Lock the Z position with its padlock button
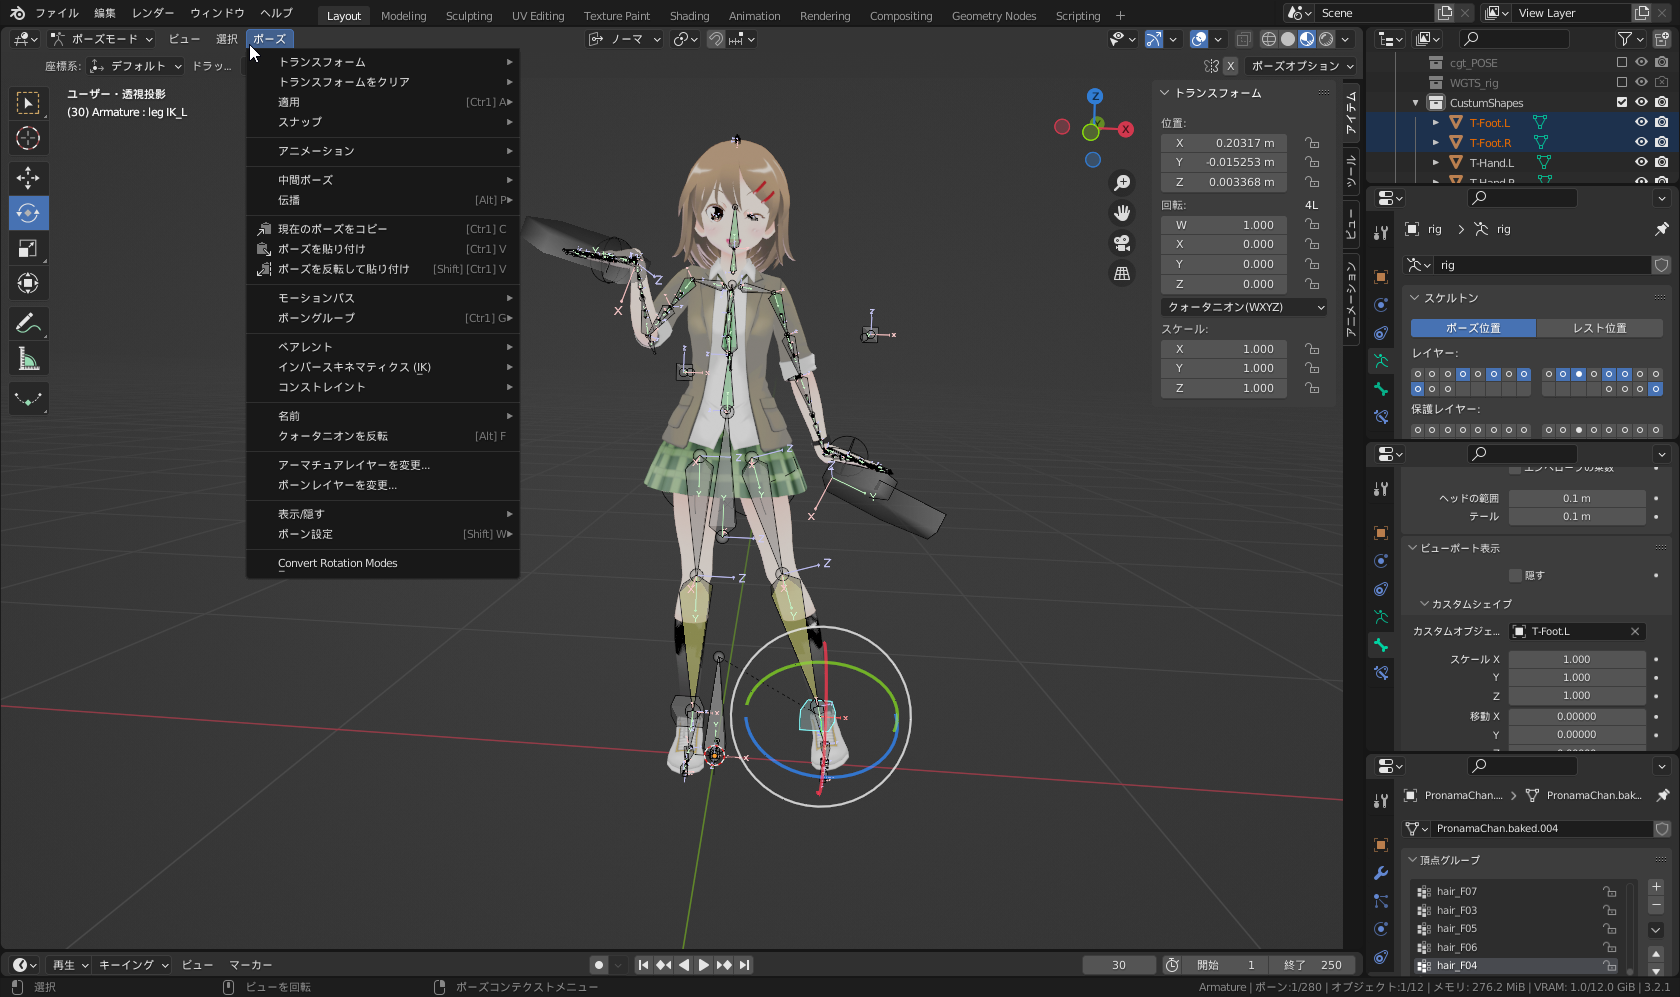 point(1312,182)
